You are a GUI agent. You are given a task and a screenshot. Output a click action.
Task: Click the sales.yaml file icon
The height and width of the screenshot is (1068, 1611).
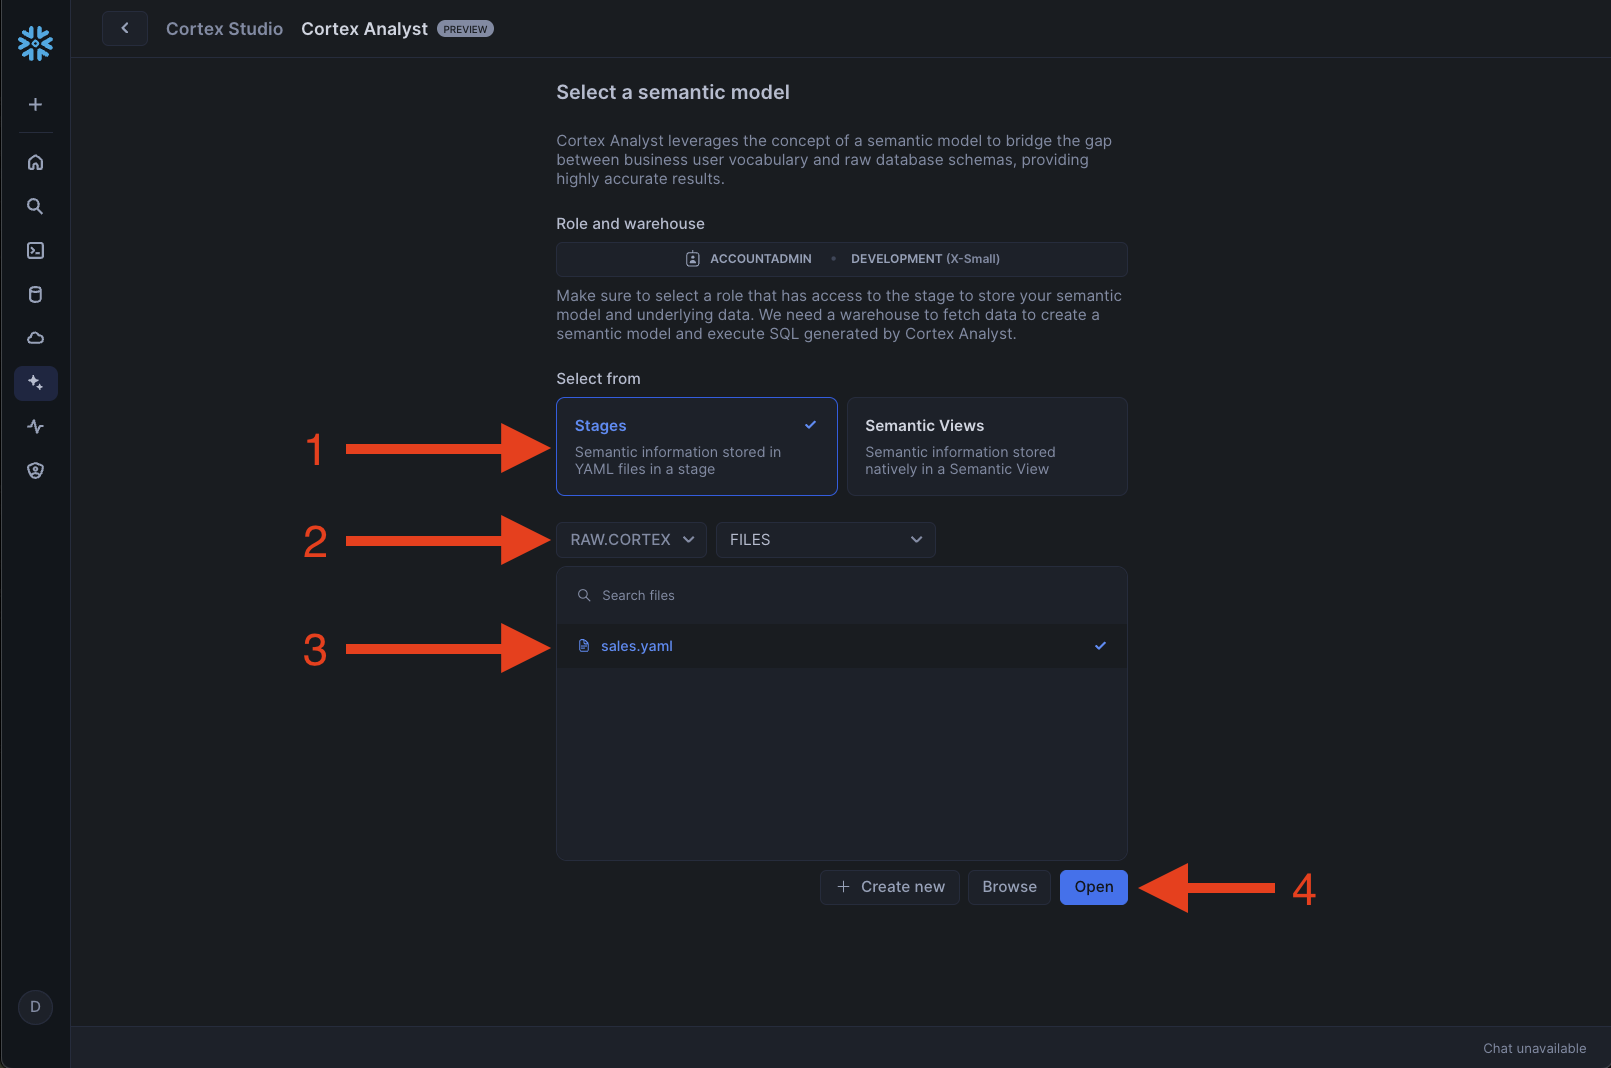click(584, 646)
